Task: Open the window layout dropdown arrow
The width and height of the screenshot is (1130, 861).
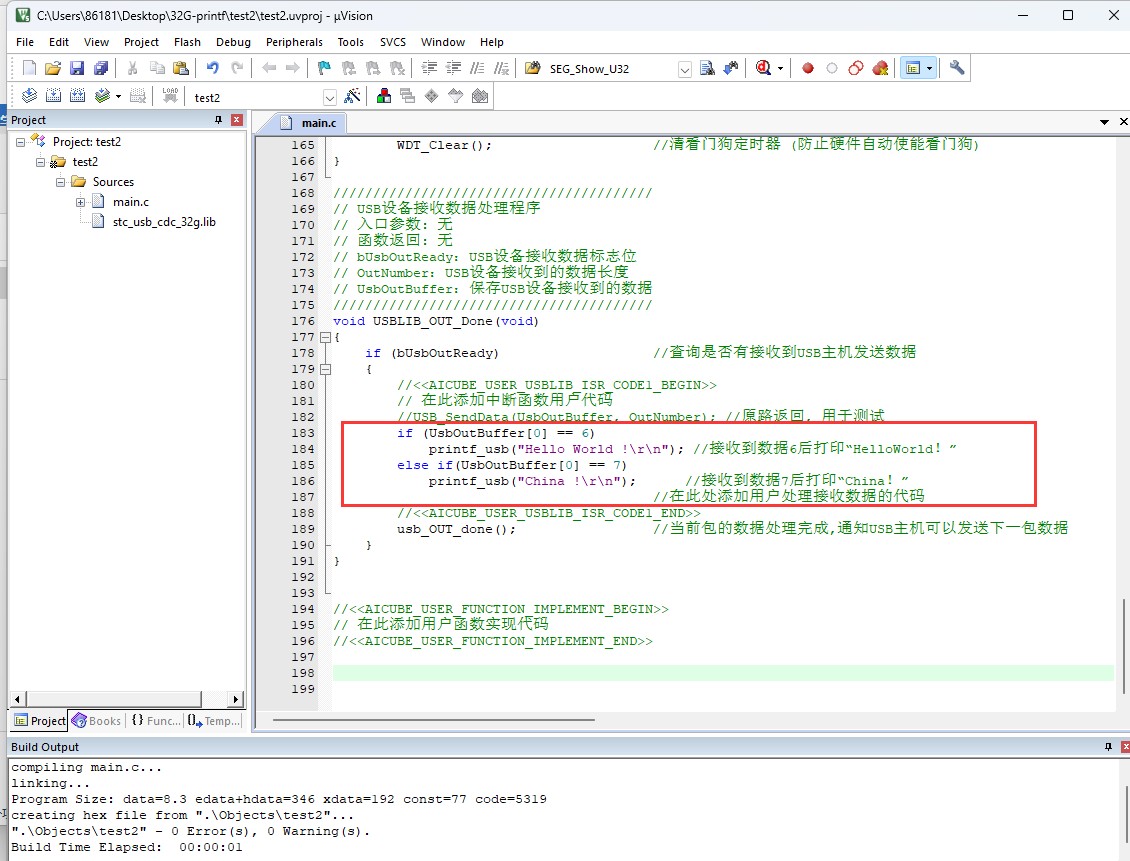Action: click(930, 69)
